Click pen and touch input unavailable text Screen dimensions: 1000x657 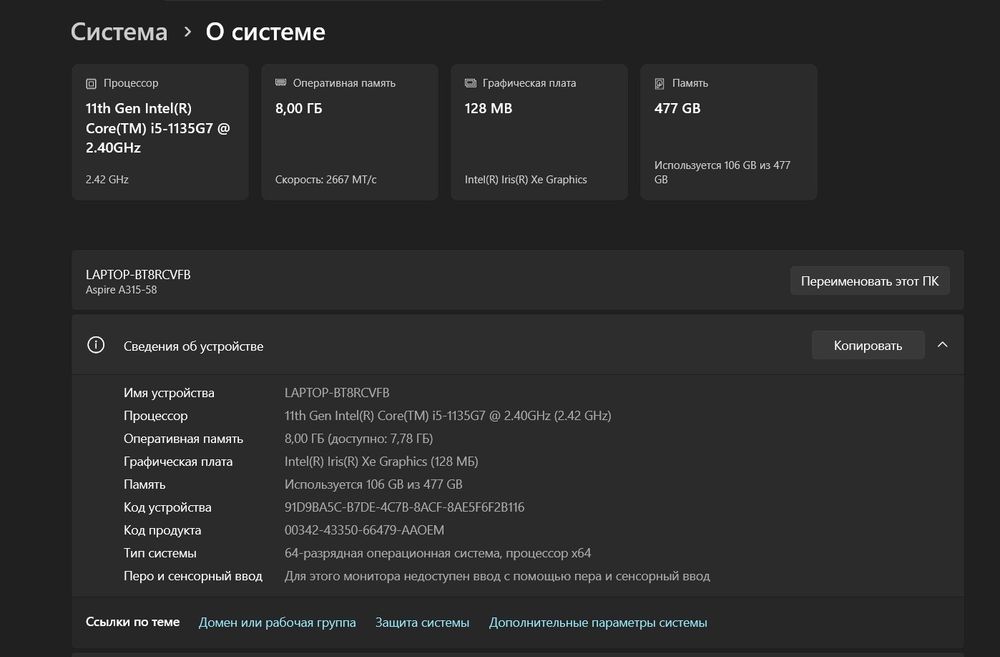[497, 576]
